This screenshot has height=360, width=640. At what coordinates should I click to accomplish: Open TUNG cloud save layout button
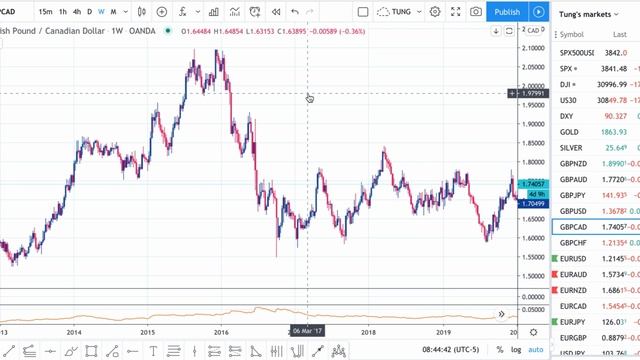(394, 12)
